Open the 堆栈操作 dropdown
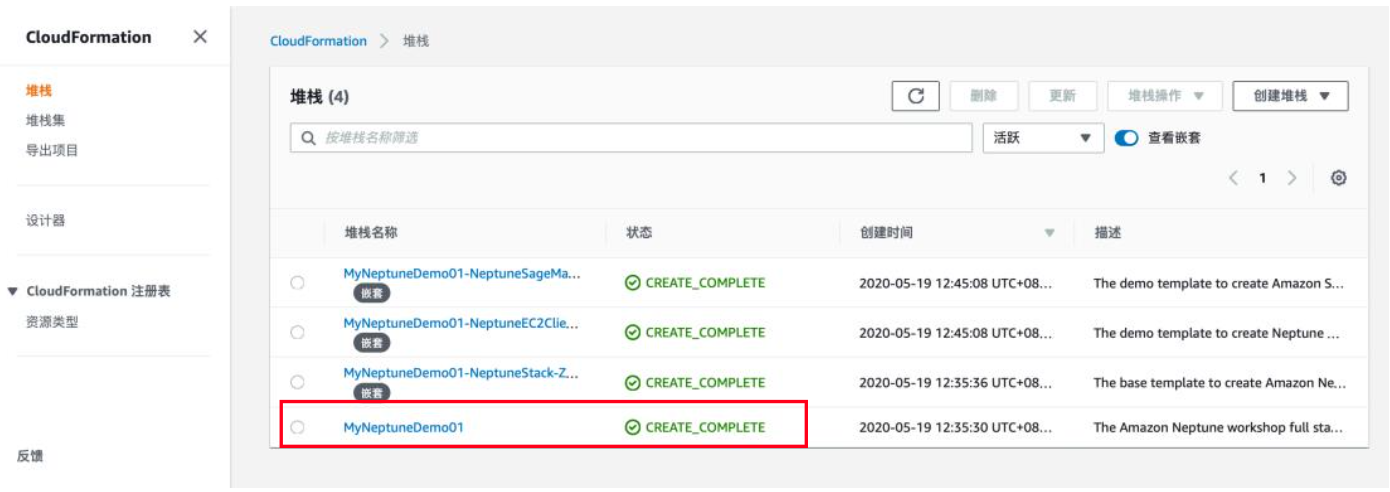1390x492 pixels. coord(1165,96)
